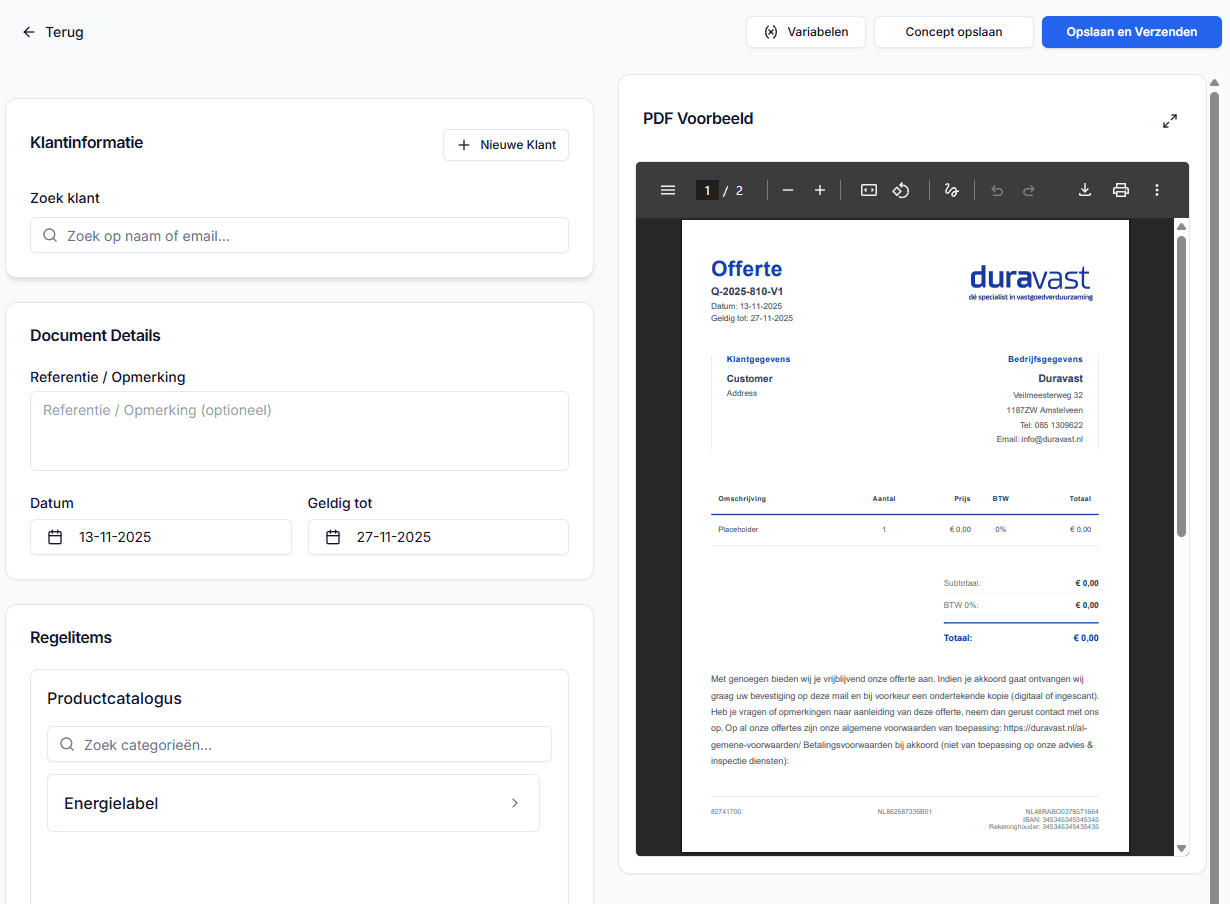Zoom in on the PDF preview
The height and width of the screenshot is (904, 1230).
[x=820, y=189]
